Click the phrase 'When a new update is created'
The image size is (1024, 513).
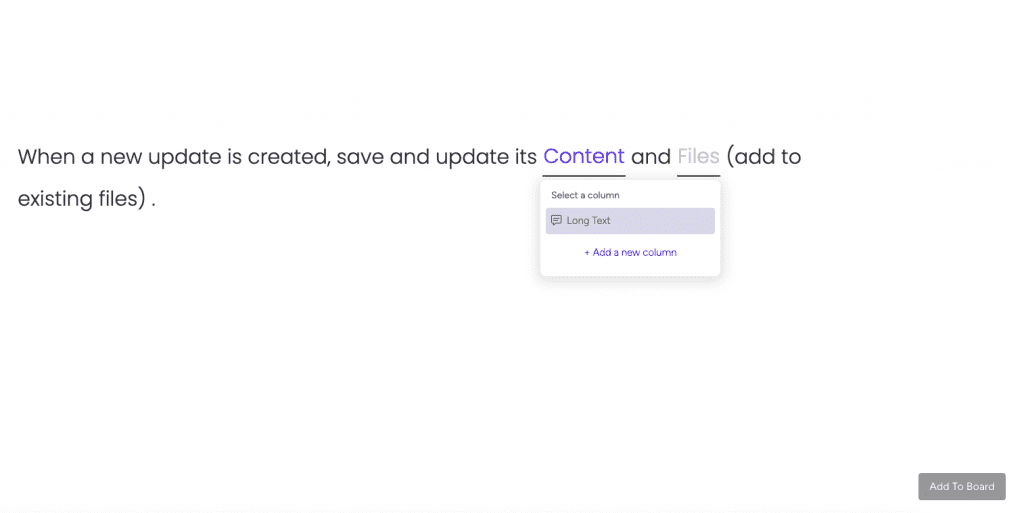(174, 157)
